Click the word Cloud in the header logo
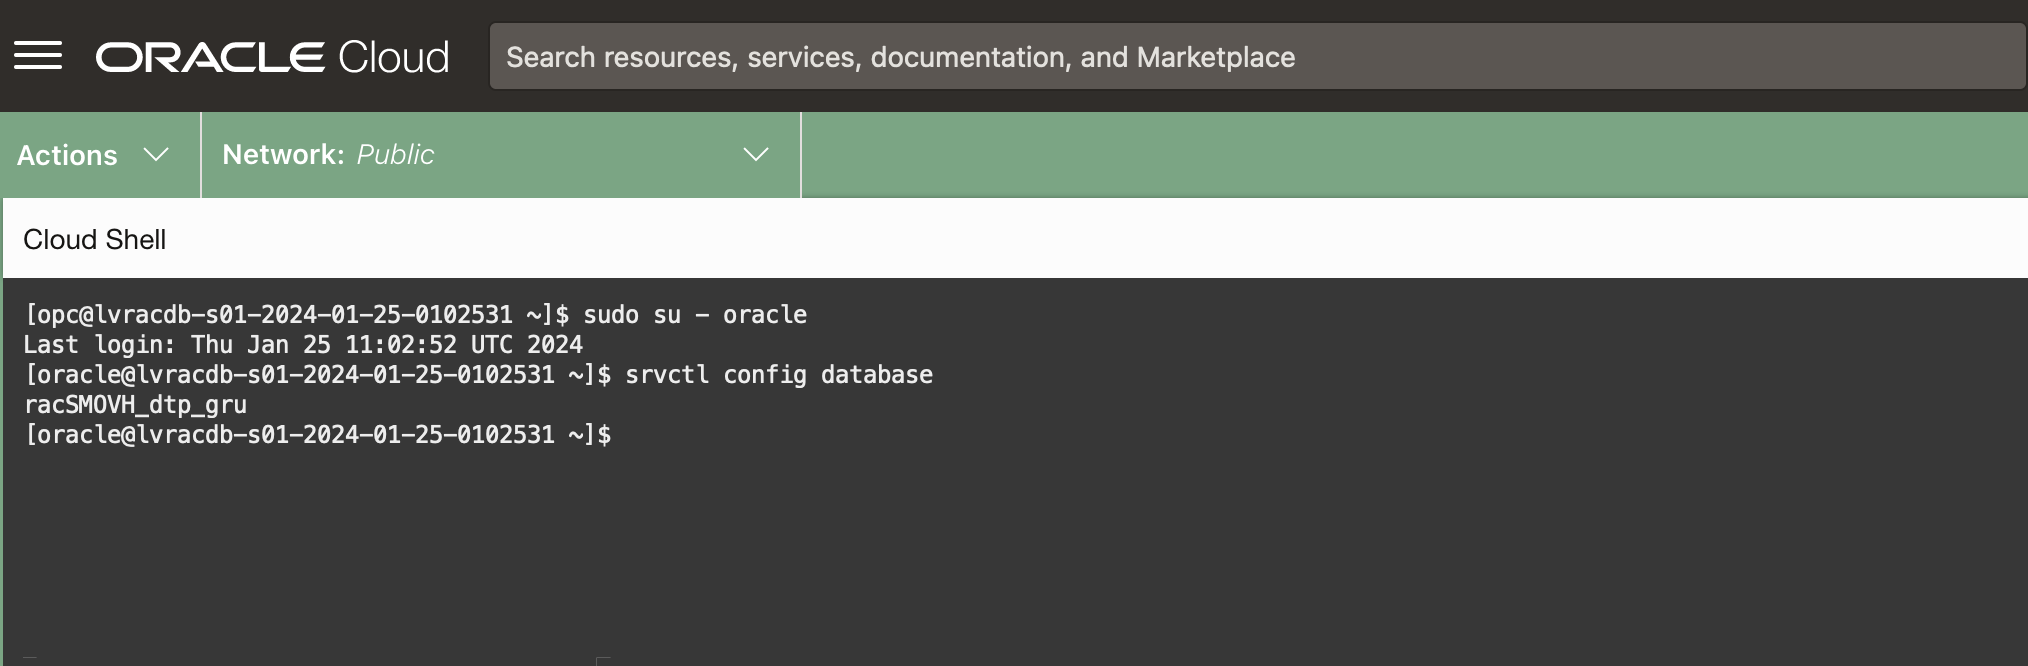Screen dimensions: 2028x666 [x=393, y=57]
